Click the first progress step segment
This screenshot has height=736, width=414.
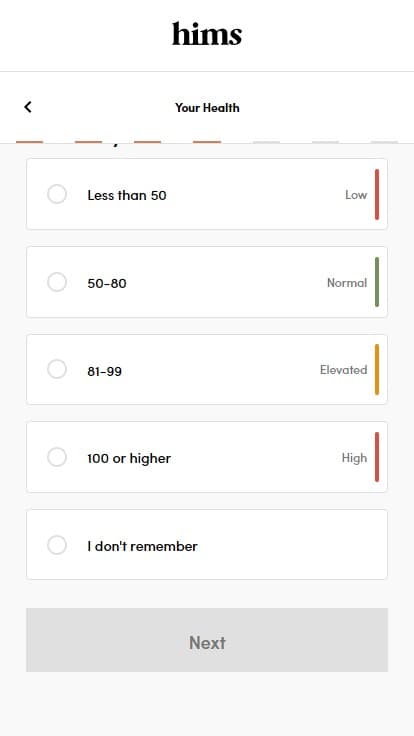[30, 142]
